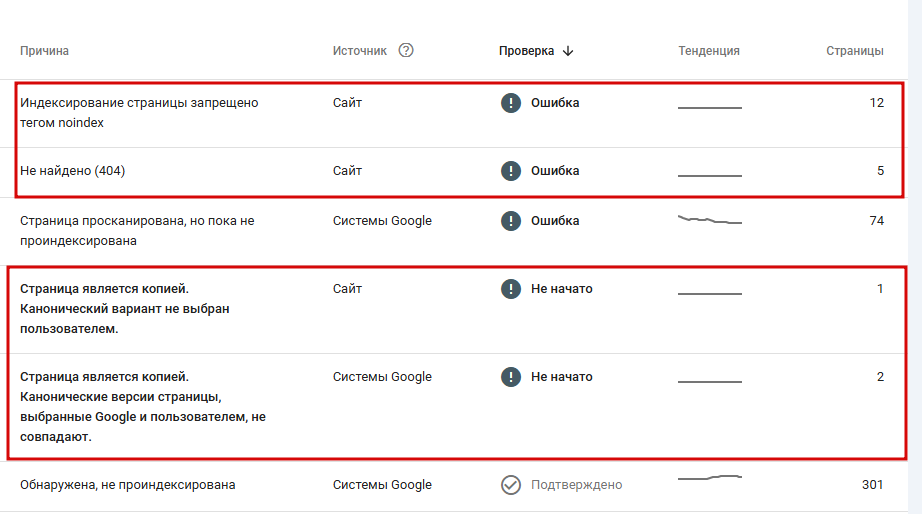Click the trend sparkline for the 301-pages row
Image resolution: width=922 pixels, height=514 pixels.
click(709, 479)
